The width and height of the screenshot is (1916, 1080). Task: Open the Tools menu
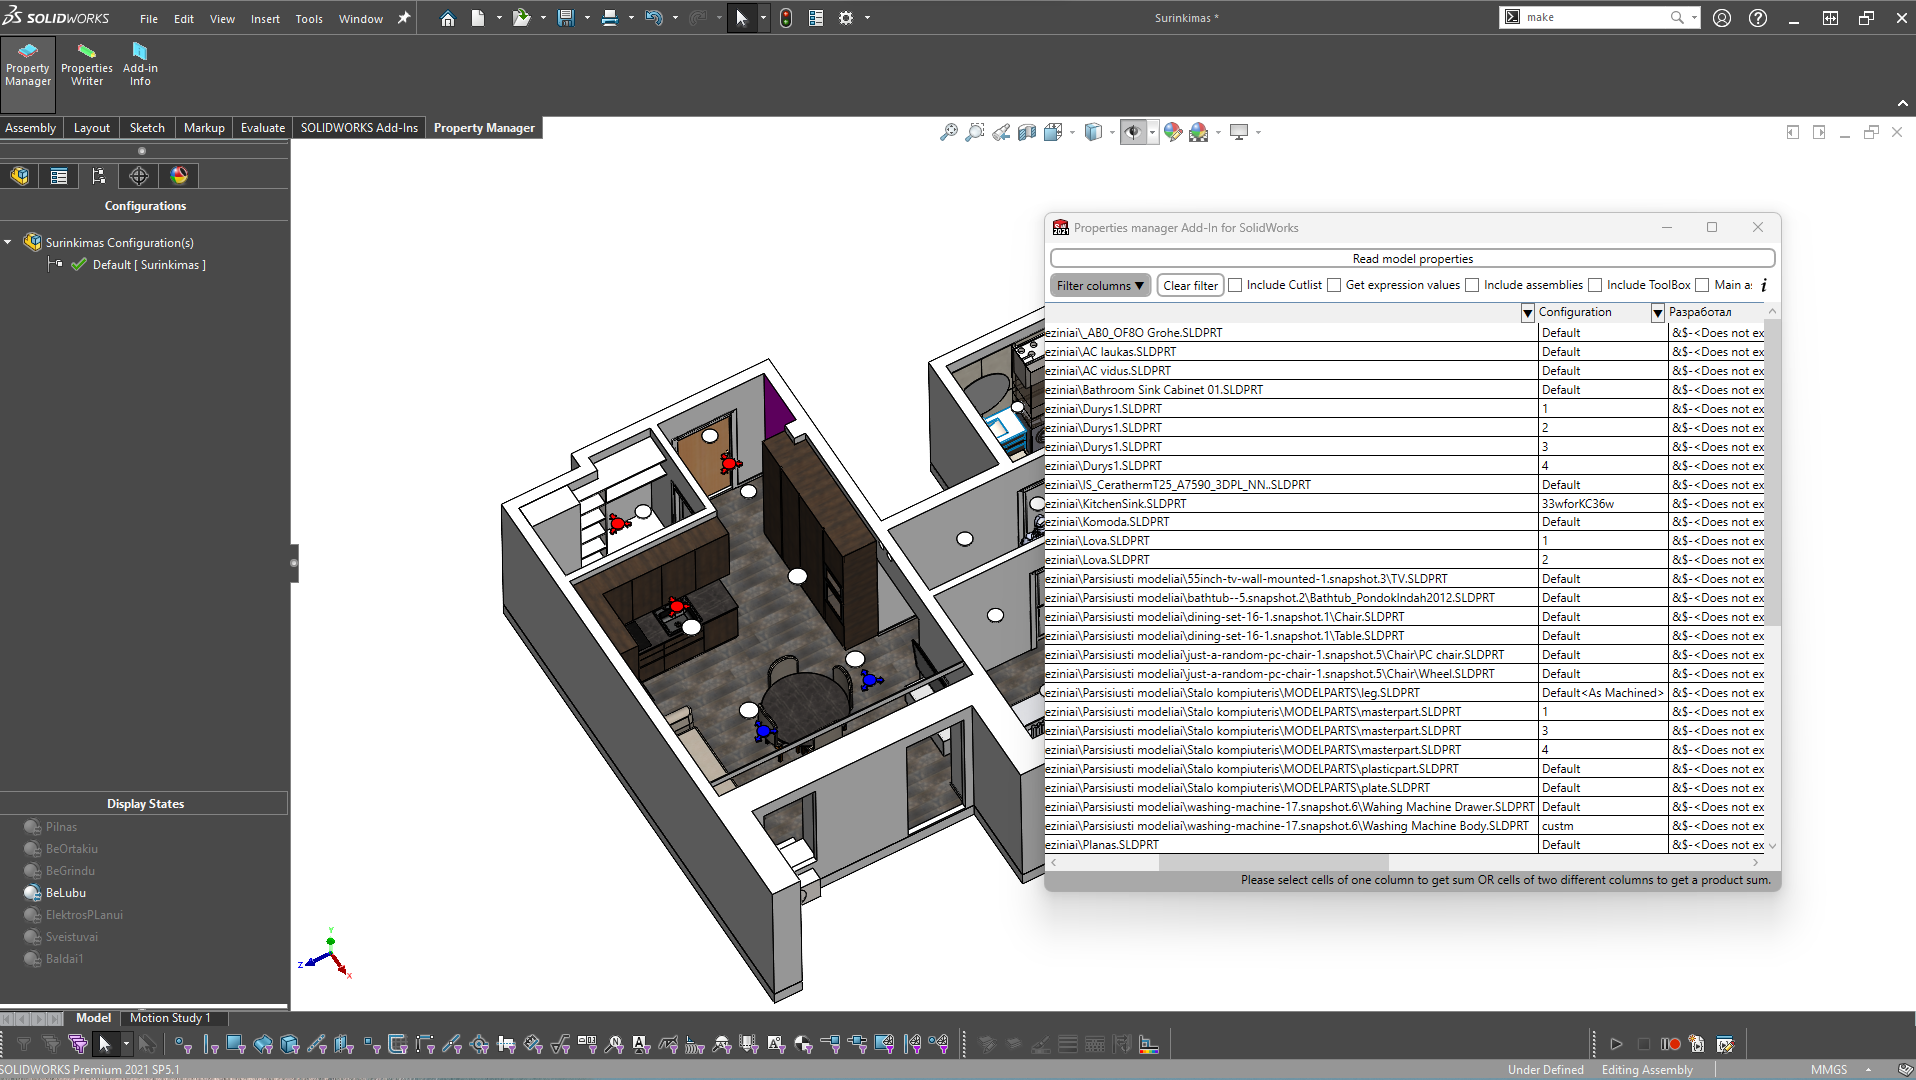click(x=308, y=18)
